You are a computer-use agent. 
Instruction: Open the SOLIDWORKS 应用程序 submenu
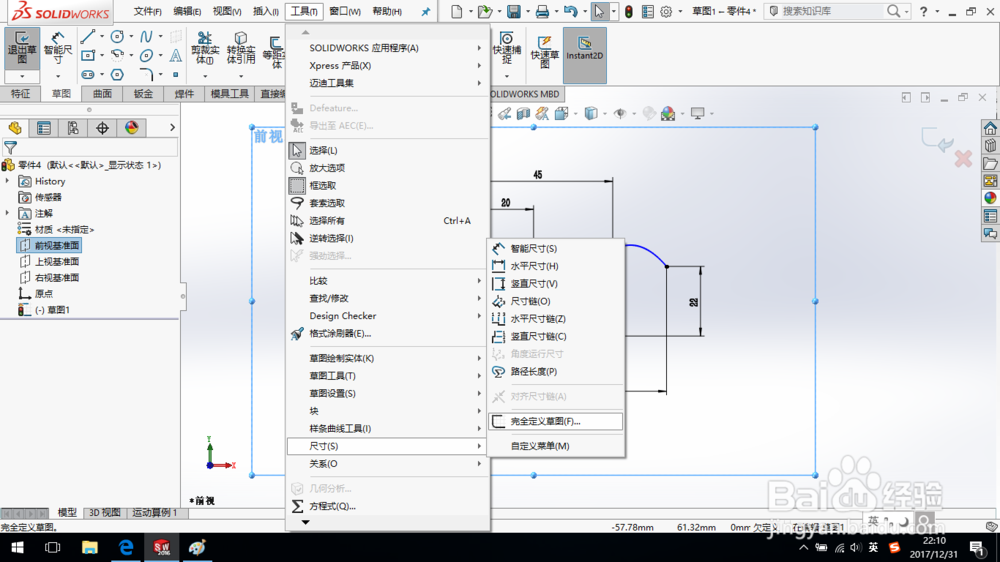click(388, 48)
